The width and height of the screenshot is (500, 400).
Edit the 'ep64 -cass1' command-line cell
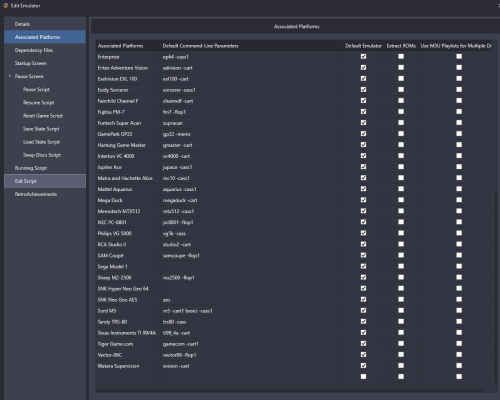click(x=252, y=57)
